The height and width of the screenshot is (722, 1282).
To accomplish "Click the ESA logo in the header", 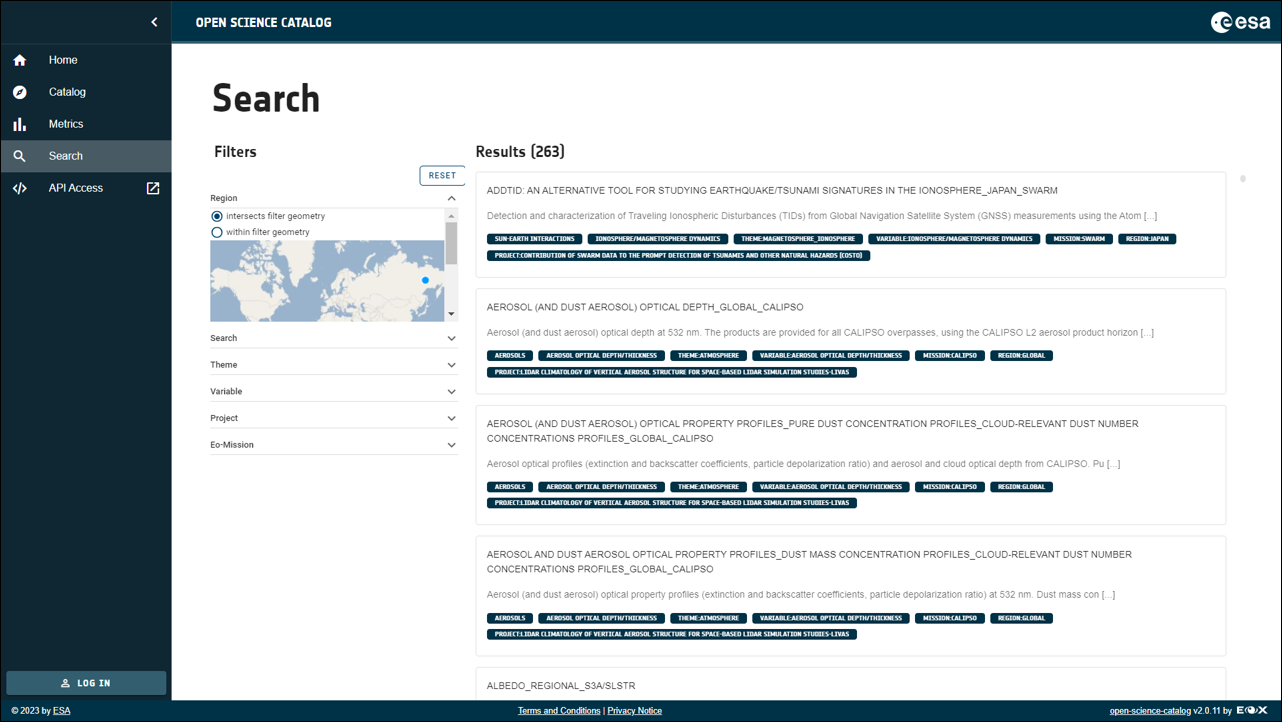I will tap(1240, 21).
